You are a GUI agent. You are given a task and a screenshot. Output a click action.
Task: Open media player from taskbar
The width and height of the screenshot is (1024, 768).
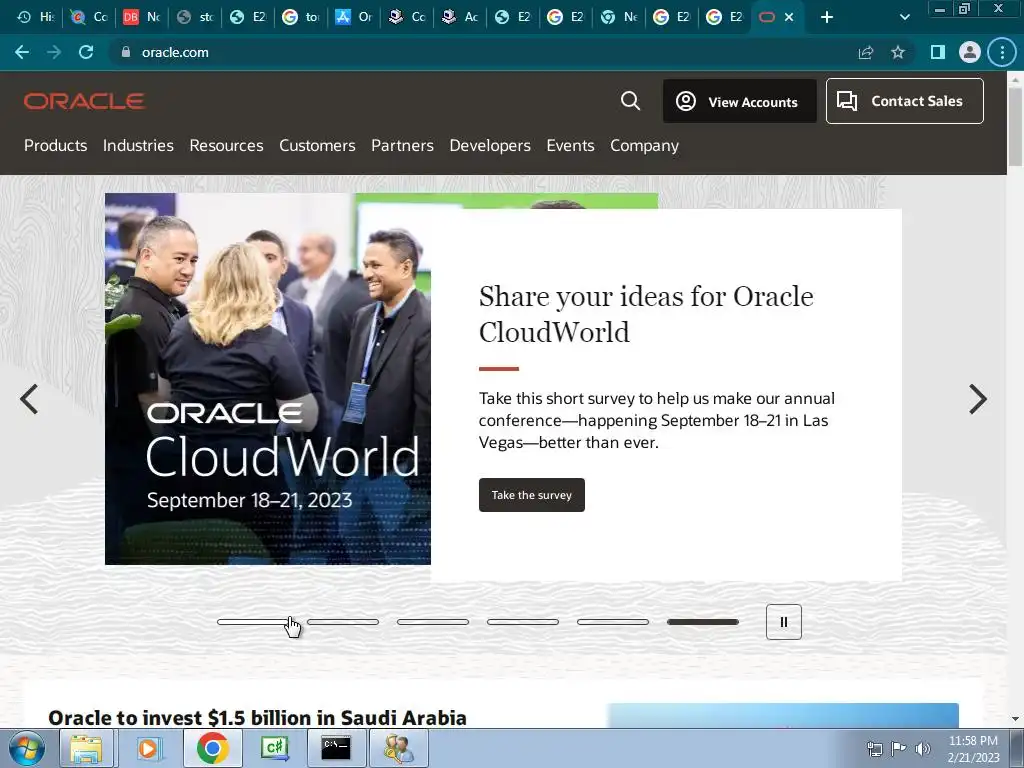[149, 748]
